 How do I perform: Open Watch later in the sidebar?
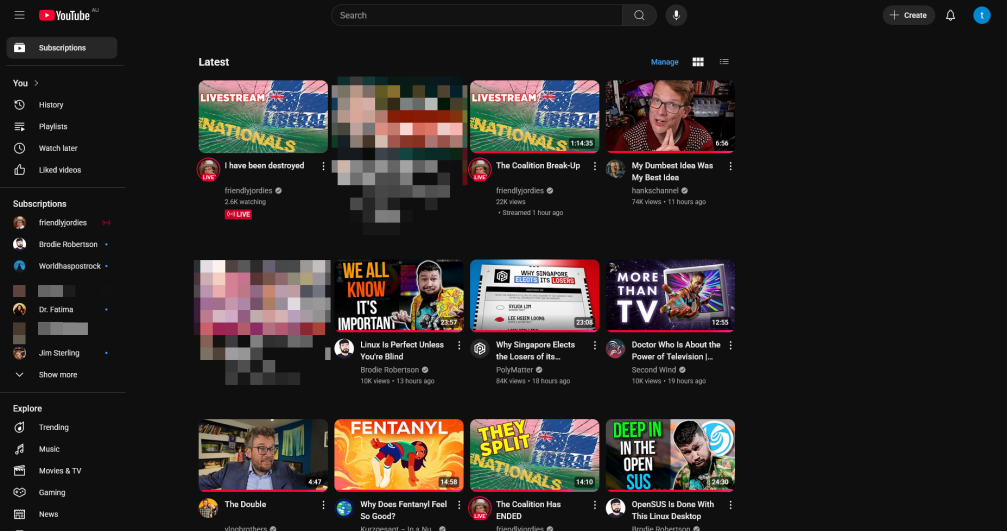click(x=62, y=148)
